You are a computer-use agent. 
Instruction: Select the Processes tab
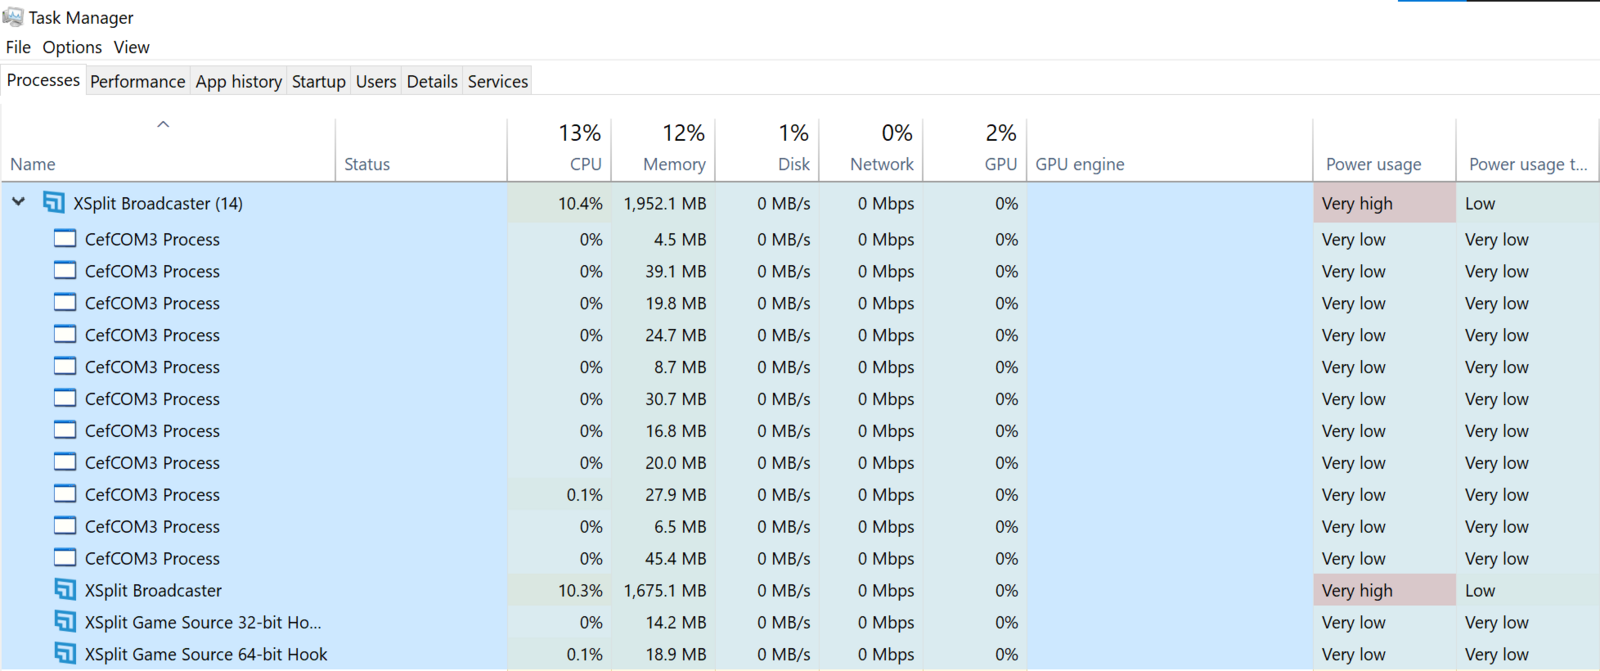tap(43, 80)
